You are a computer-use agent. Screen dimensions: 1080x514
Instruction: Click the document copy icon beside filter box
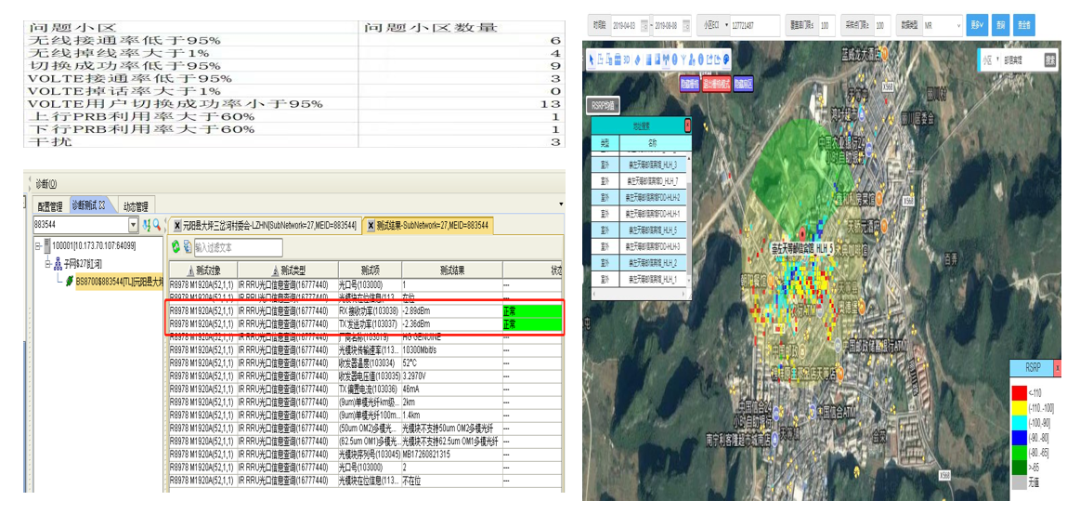187,247
